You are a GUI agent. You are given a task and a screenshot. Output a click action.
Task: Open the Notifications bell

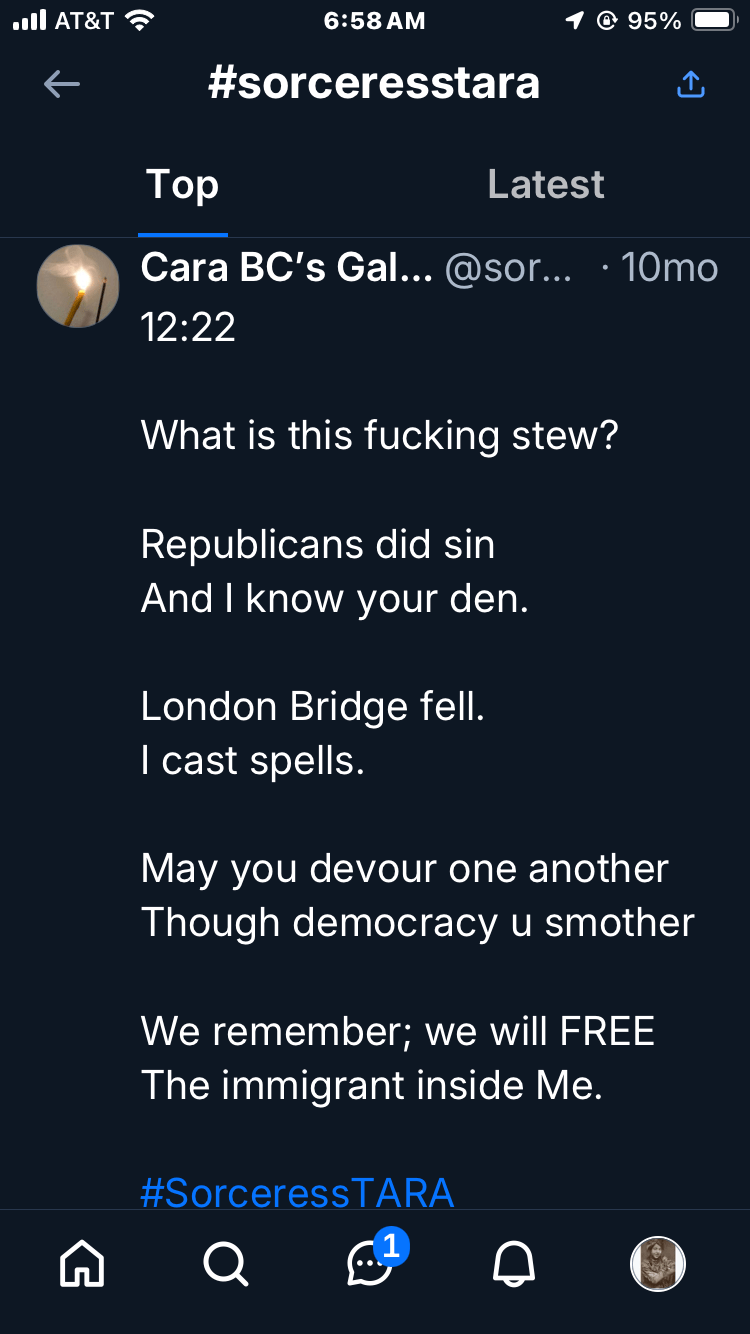pyautogui.click(x=514, y=1265)
